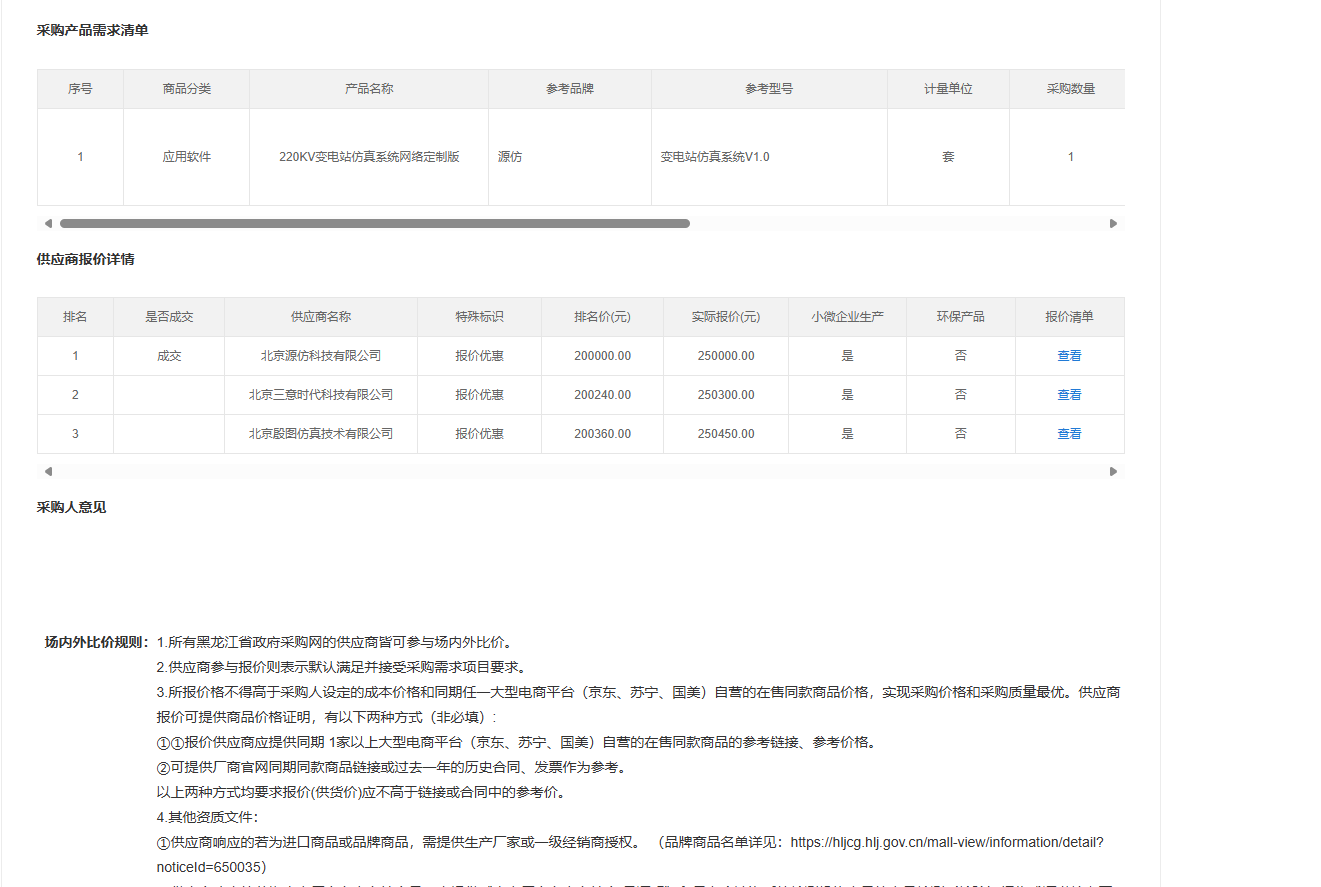The width and height of the screenshot is (1321, 887).
Task: Select the 北京源仿科技有限公司 supplier cell
Action: pos(320,356)
